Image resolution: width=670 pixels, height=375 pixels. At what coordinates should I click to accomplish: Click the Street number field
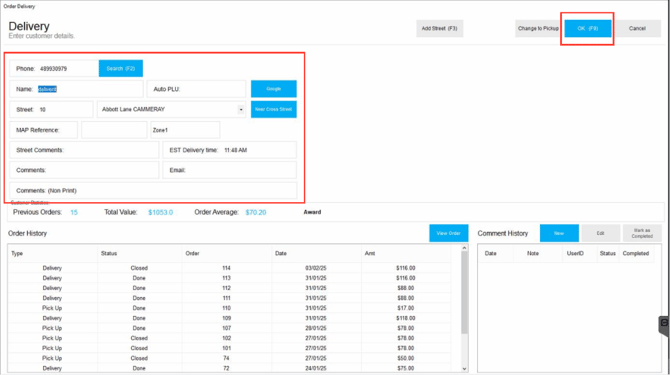51,109
